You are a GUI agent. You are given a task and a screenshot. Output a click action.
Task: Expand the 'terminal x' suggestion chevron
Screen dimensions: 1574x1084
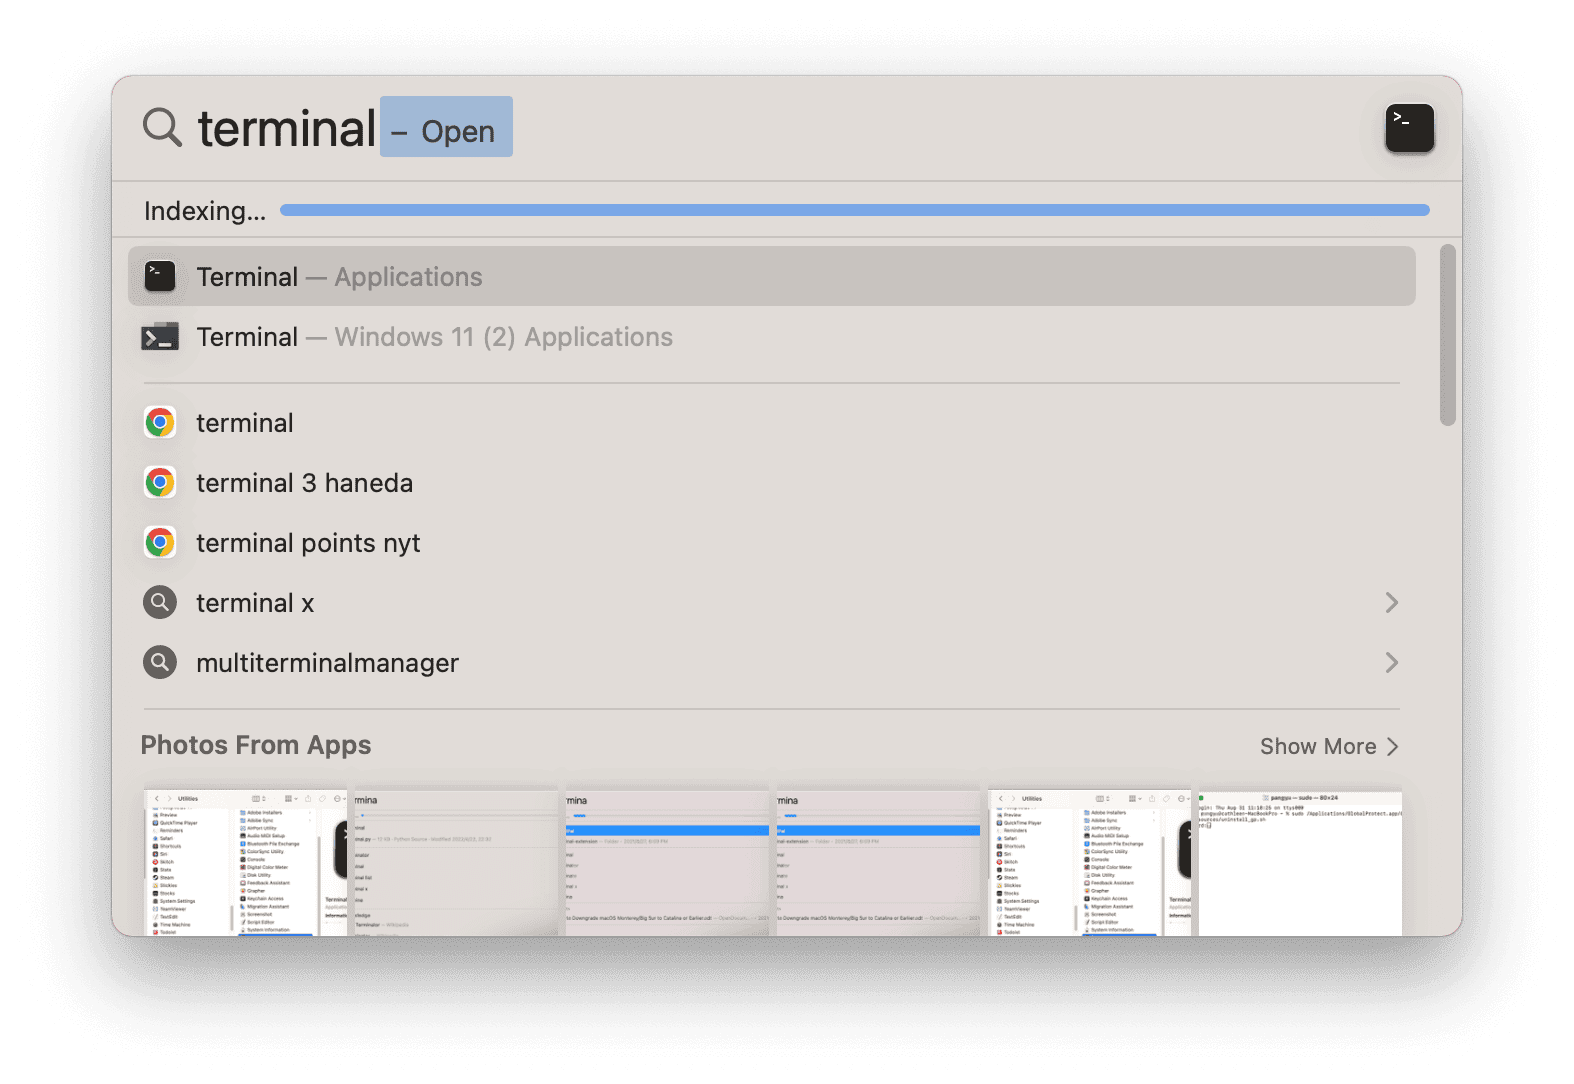click(x=1391, y=603)
